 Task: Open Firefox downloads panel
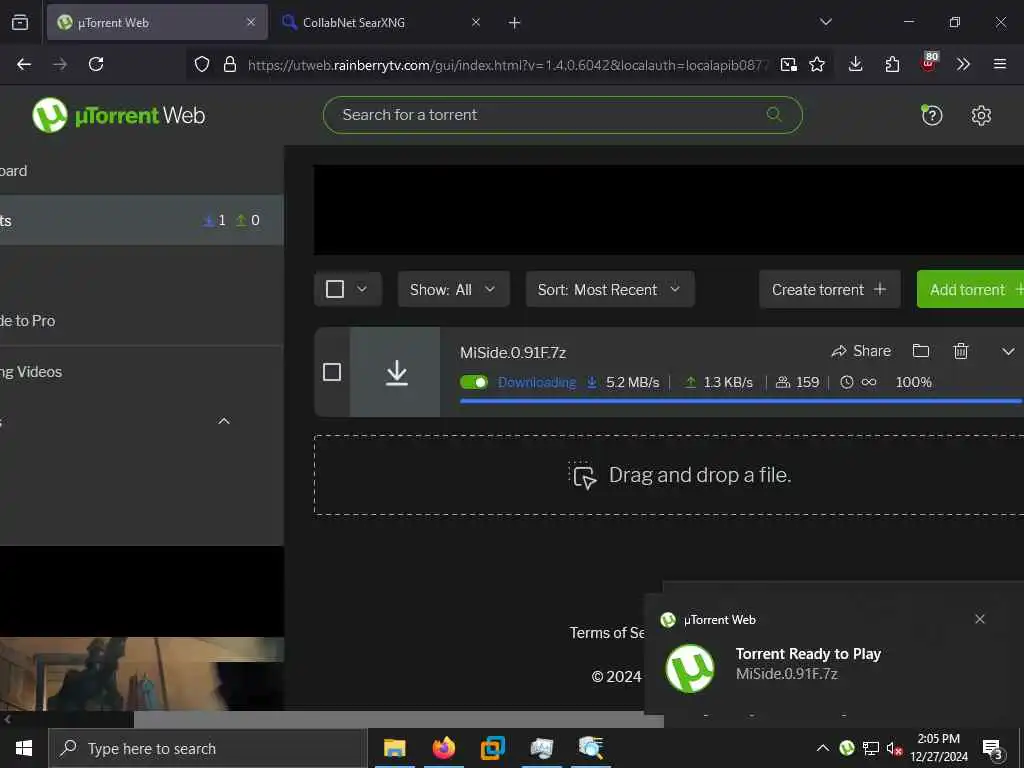point(855,64)
